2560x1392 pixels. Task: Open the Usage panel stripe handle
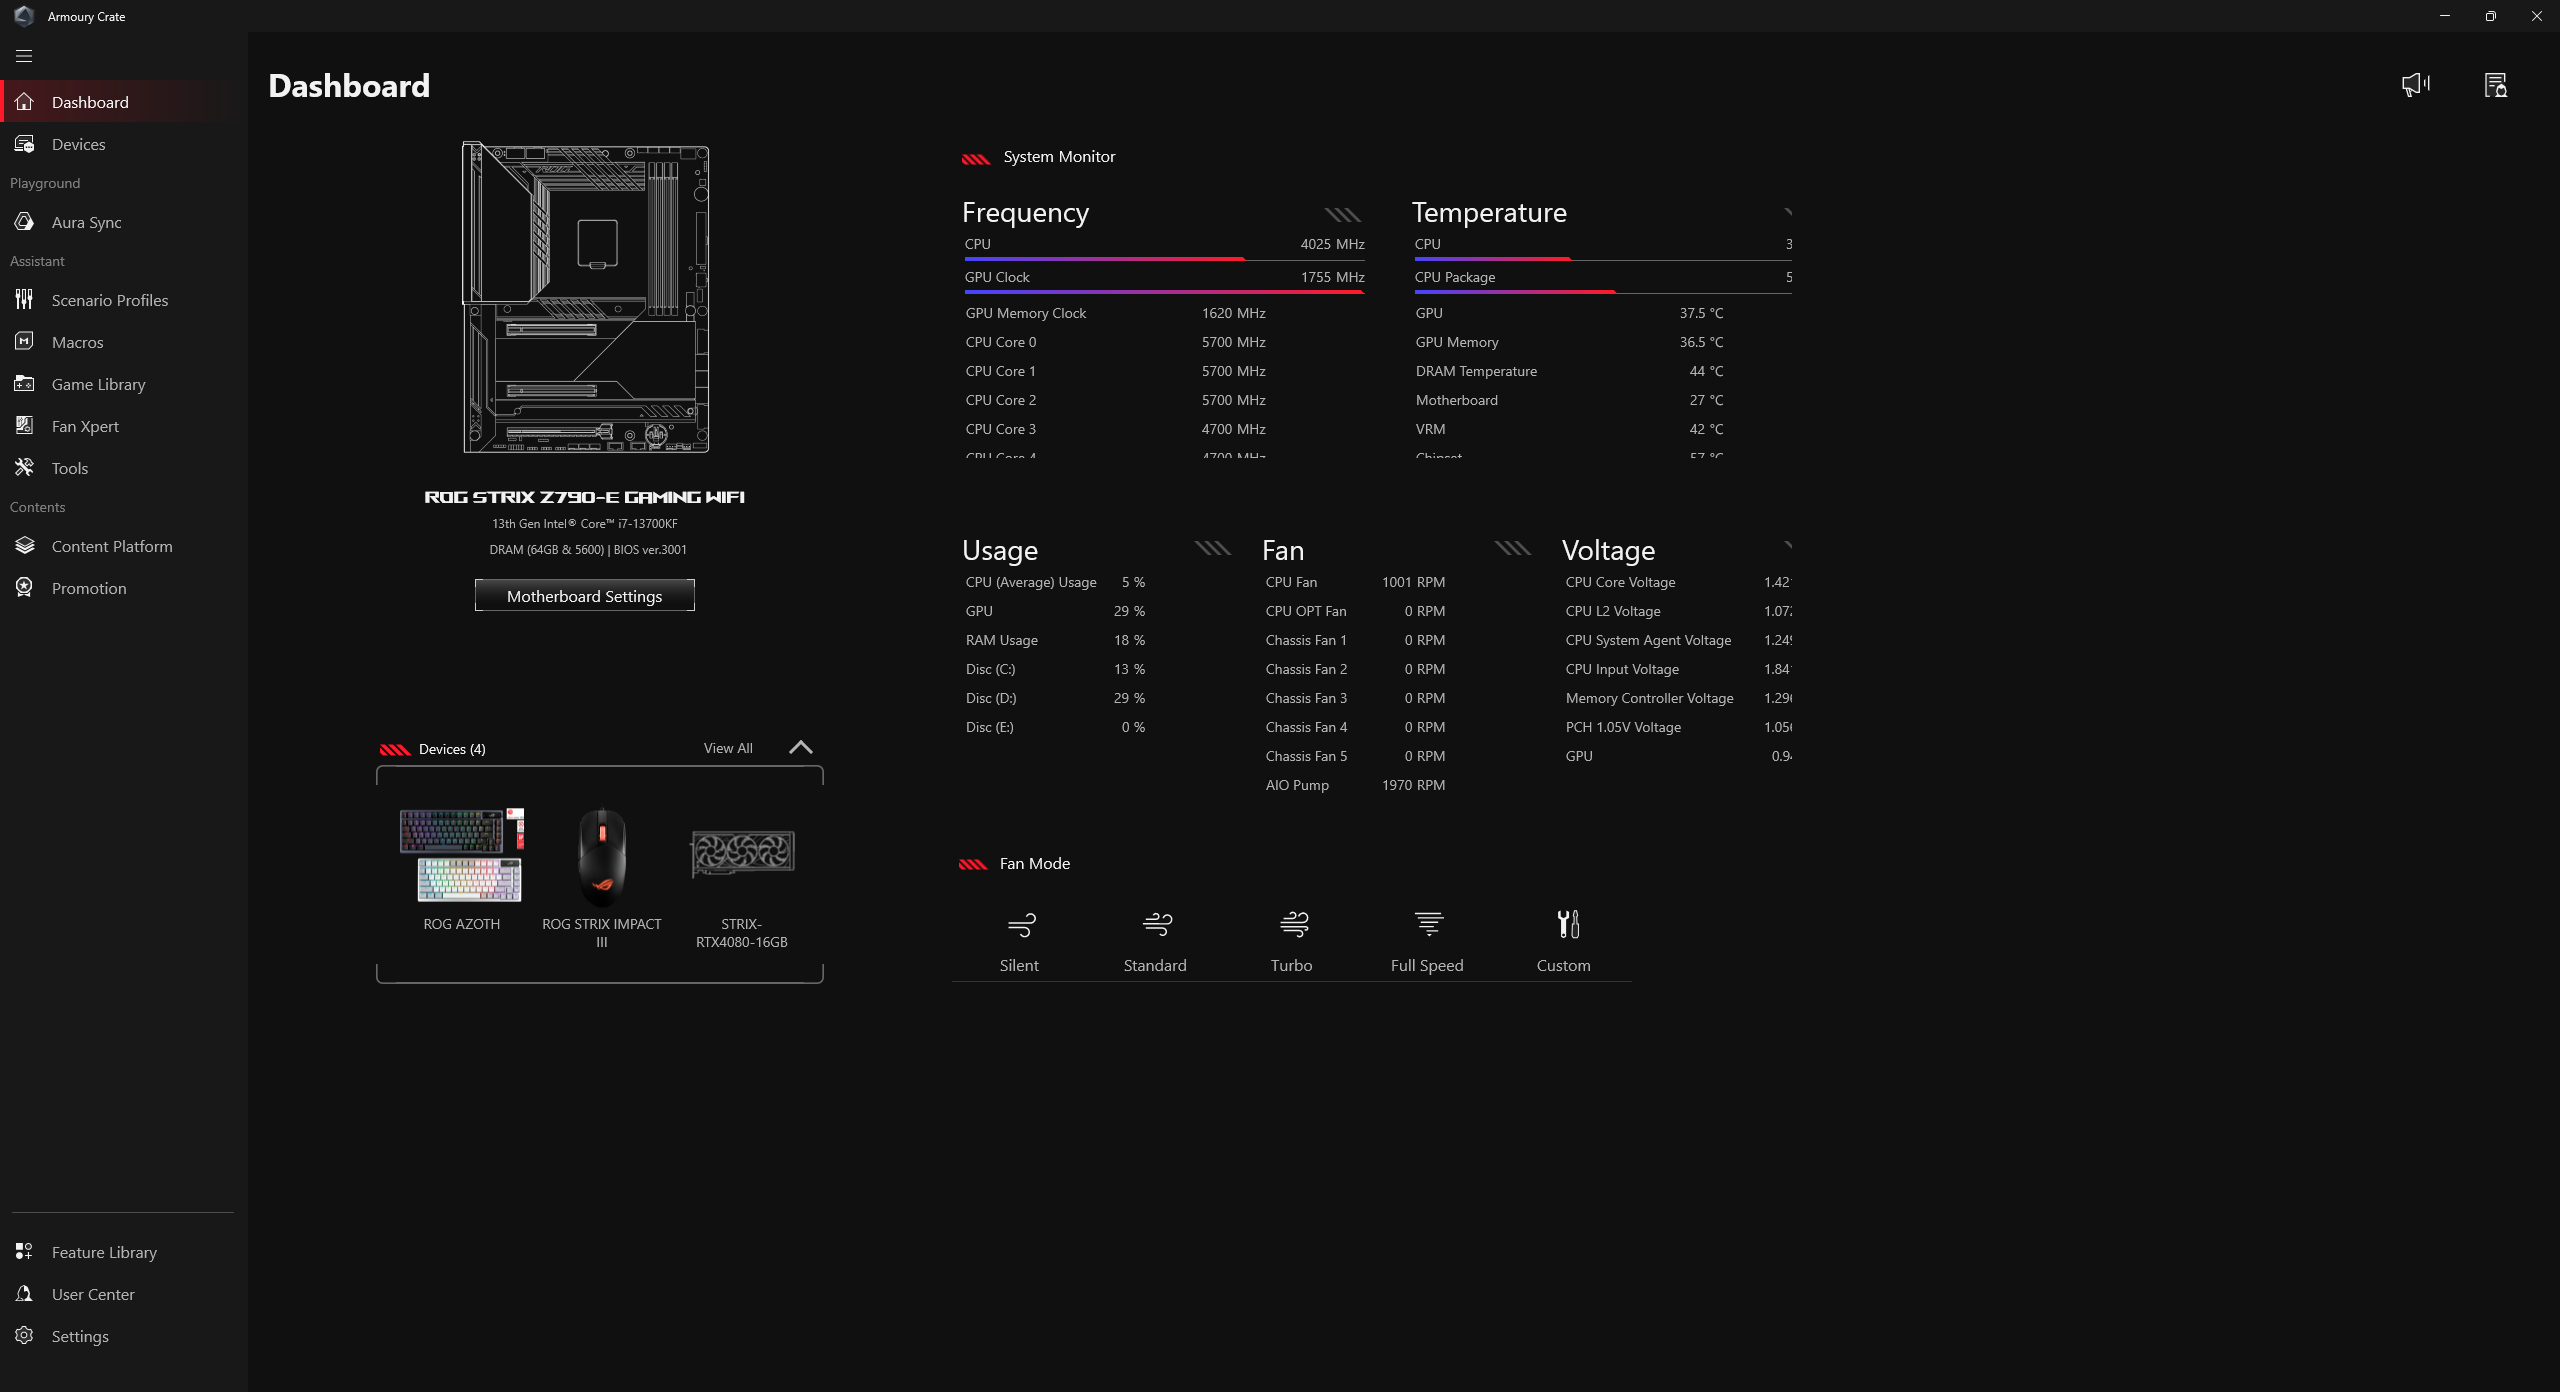point(1212,548)
